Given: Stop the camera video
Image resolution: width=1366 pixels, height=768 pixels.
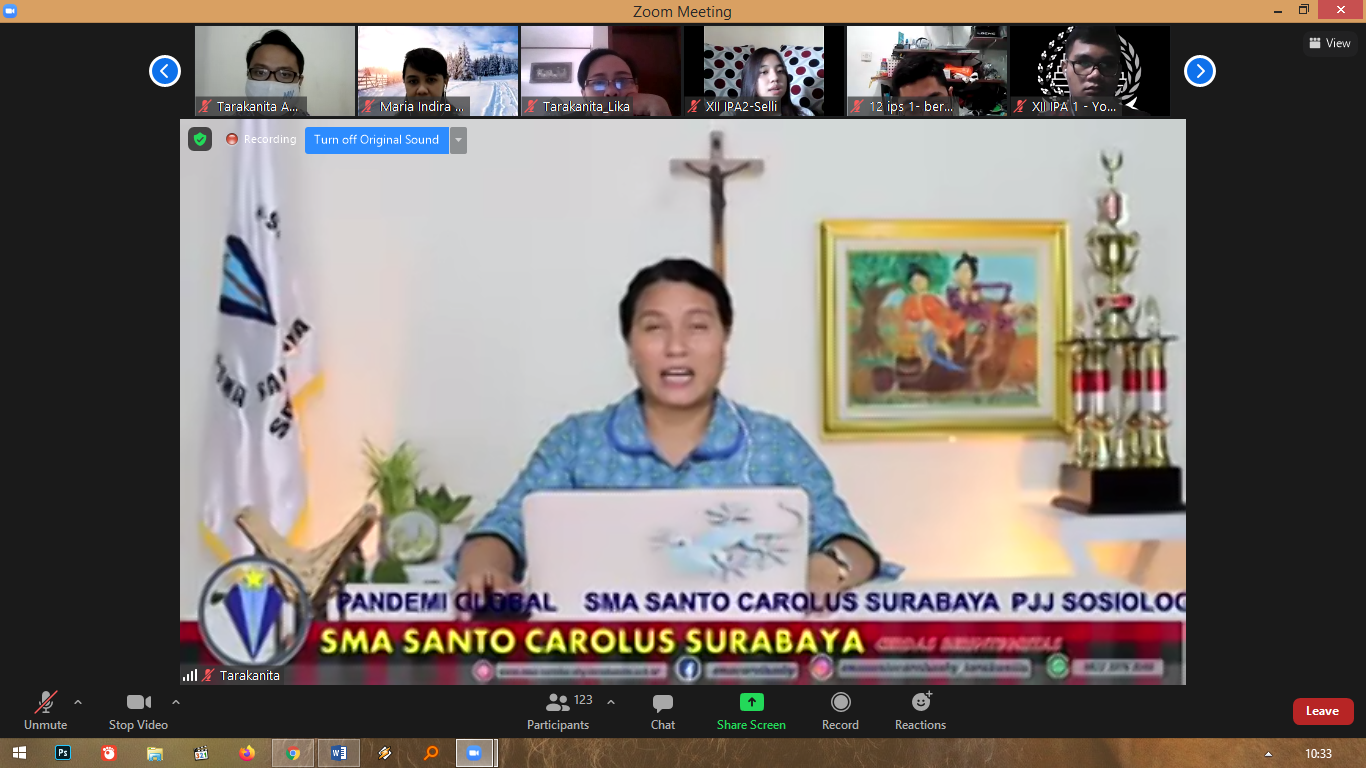Looking at the screenshot, I should [138, 710].
